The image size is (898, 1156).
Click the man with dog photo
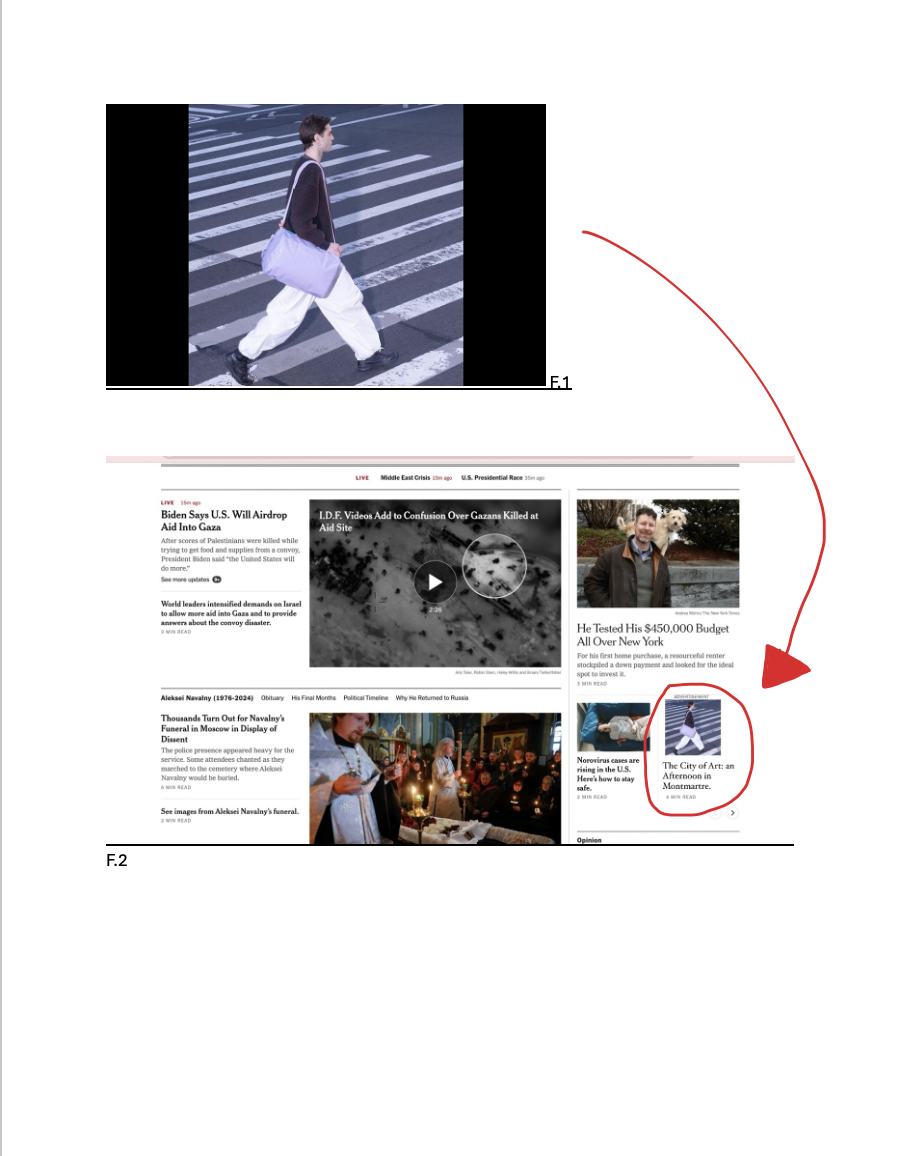(x=658, y=554)
